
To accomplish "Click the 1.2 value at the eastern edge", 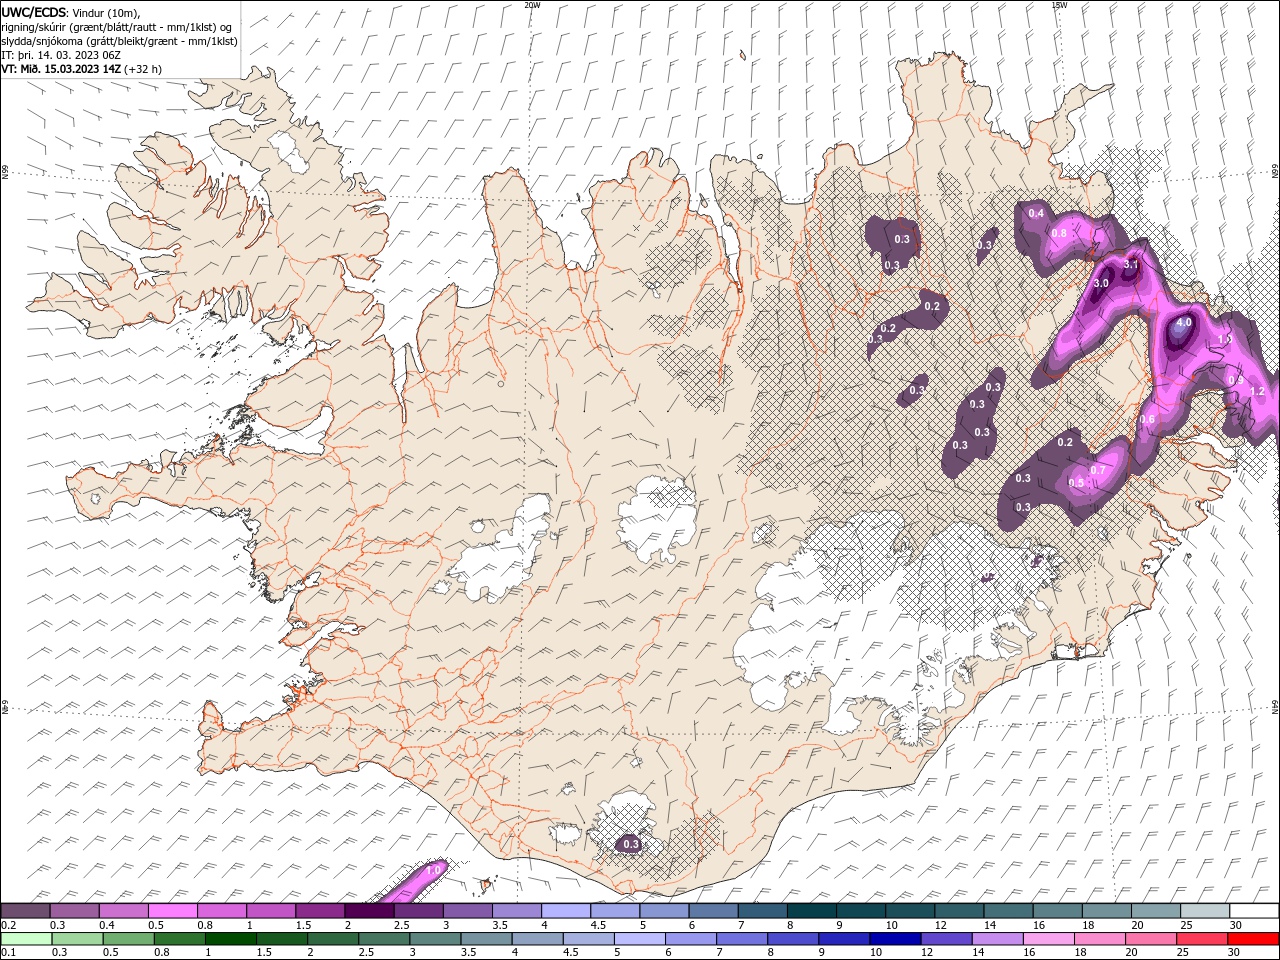I will coord(1258,391).
